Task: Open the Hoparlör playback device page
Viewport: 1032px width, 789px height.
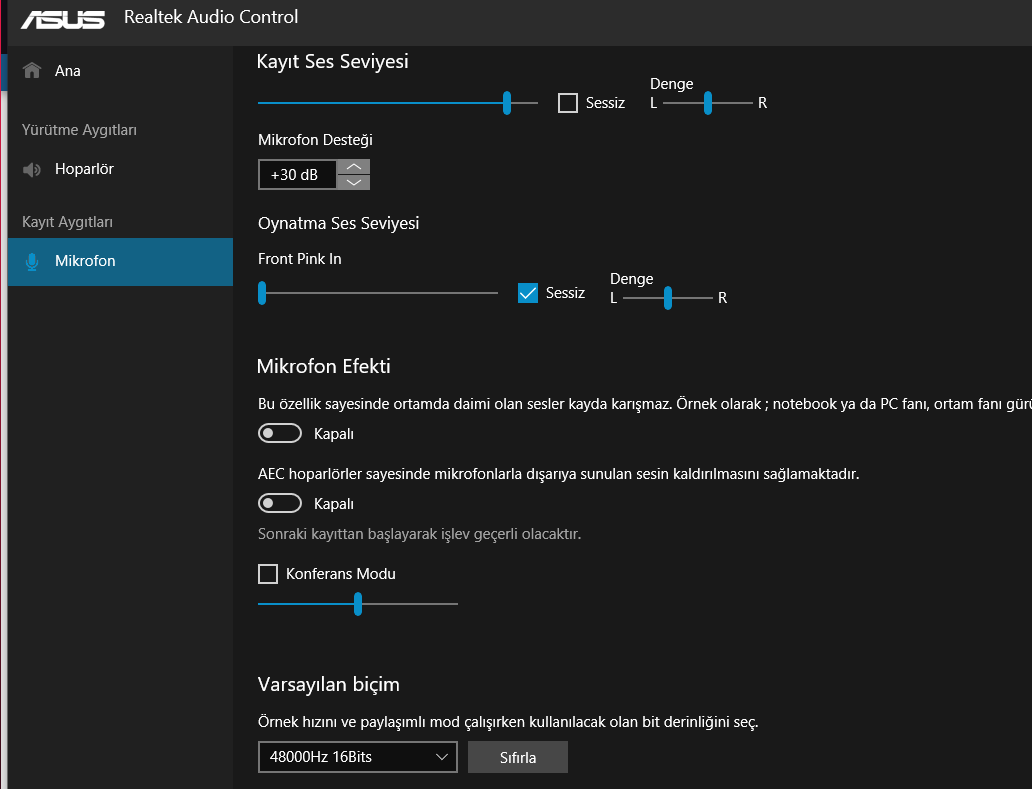Action: pos(84,169)
